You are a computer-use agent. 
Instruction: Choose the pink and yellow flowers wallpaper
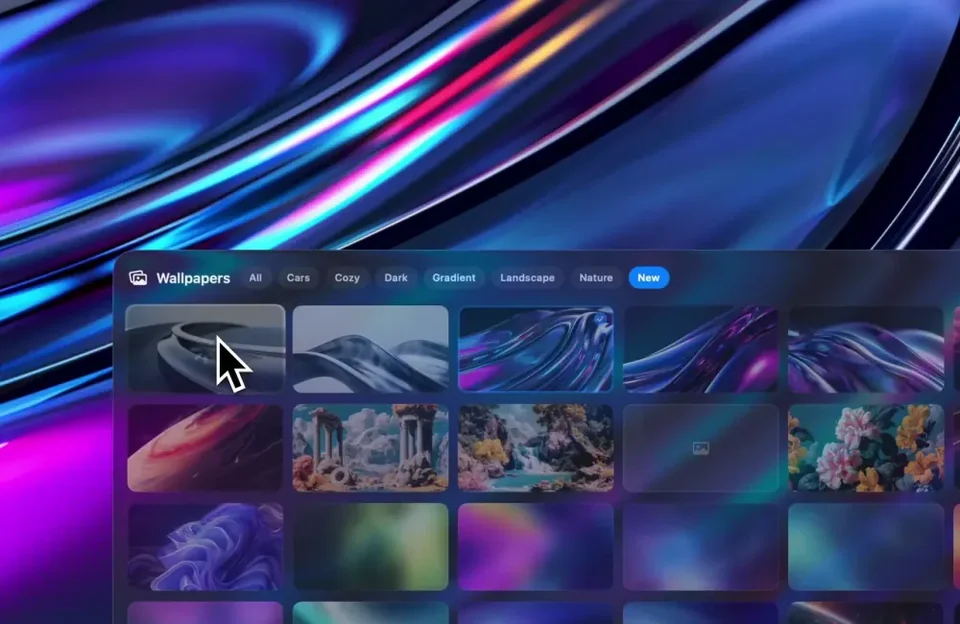point(866,448)
